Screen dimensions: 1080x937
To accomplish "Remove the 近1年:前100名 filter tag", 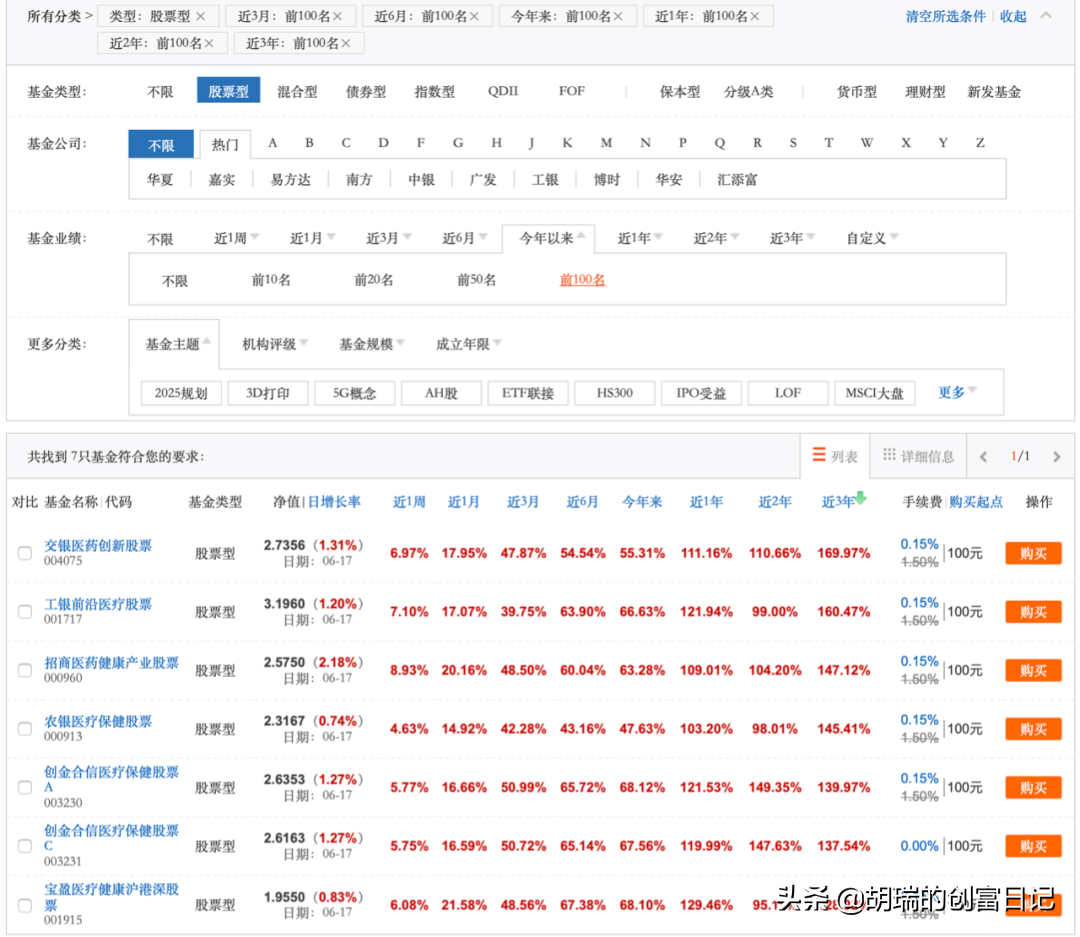I will pyautogui.click(x=755, y=16).
